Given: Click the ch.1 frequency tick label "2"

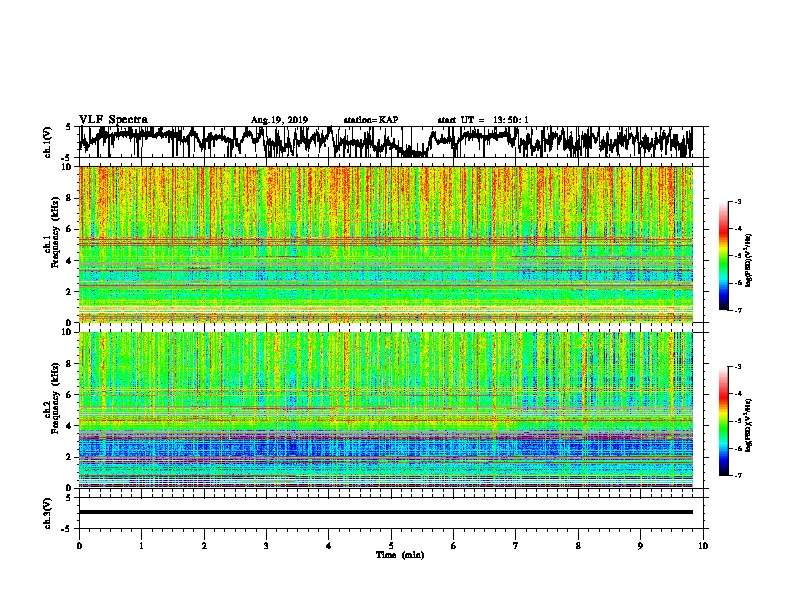Looking at the screenshot, I should [70, 292].
